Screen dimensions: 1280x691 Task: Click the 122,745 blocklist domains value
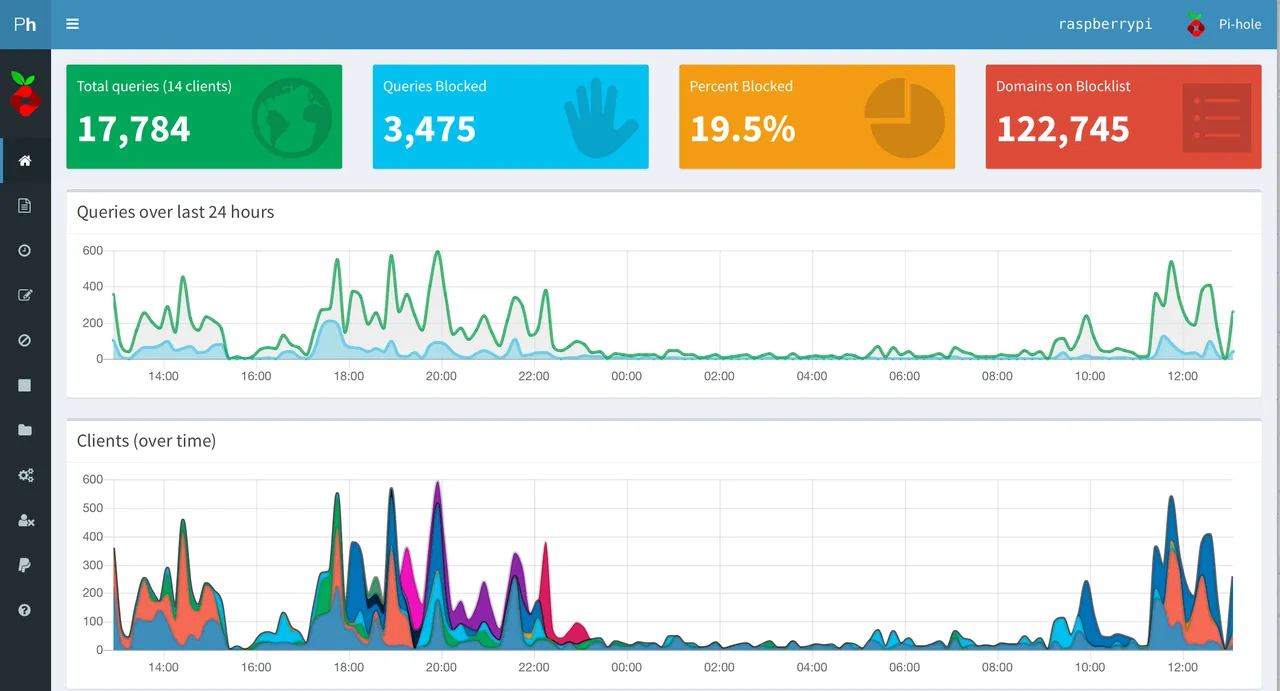pyautogui.click(x=1063, y=129)
